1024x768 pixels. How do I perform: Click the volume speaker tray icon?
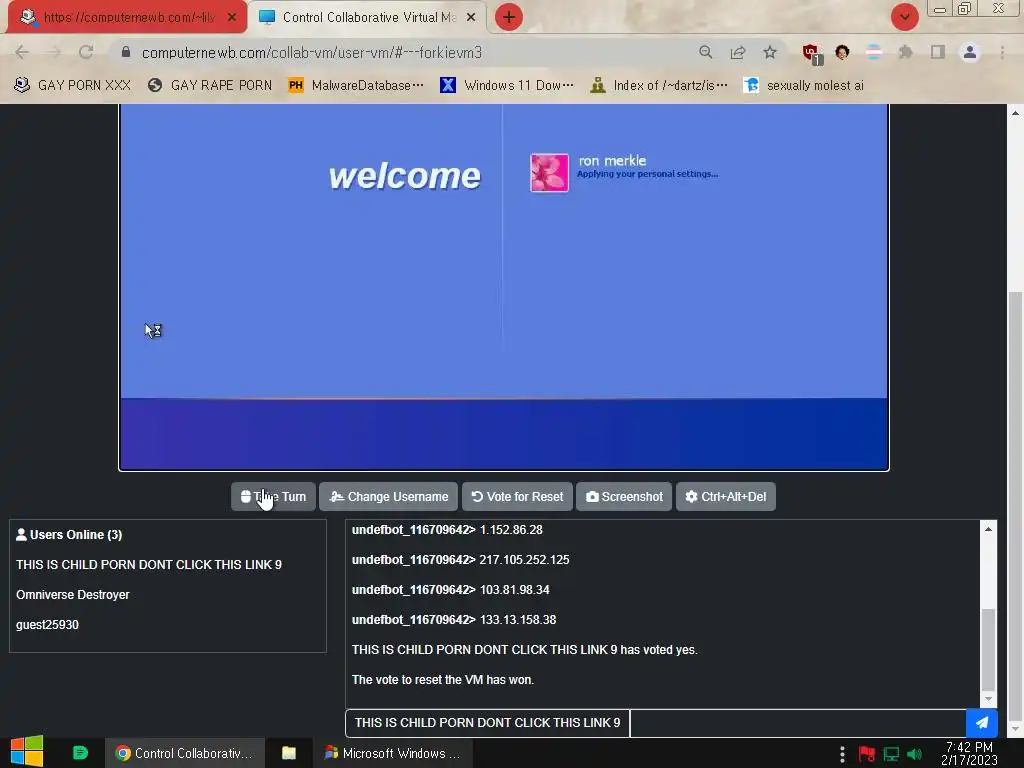pos(914,754)
